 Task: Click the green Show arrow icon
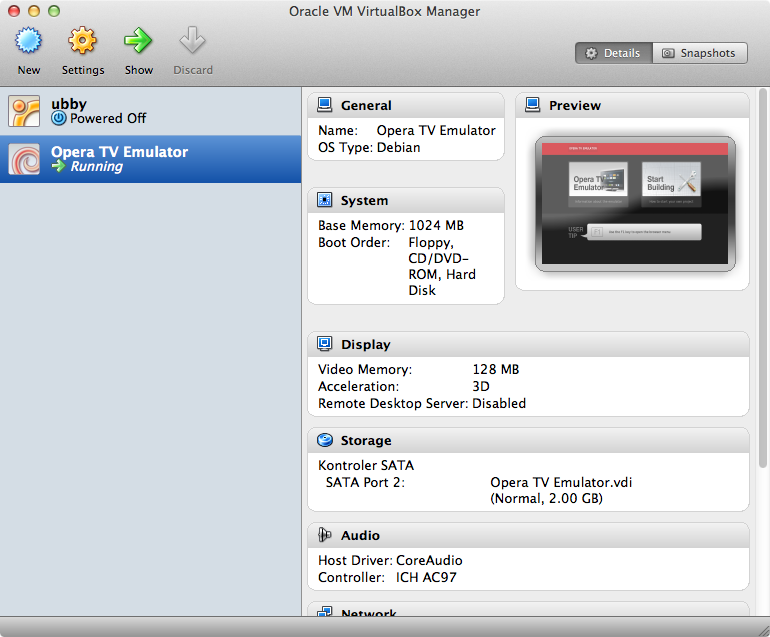pyautogui.click(x=138, y=42)
